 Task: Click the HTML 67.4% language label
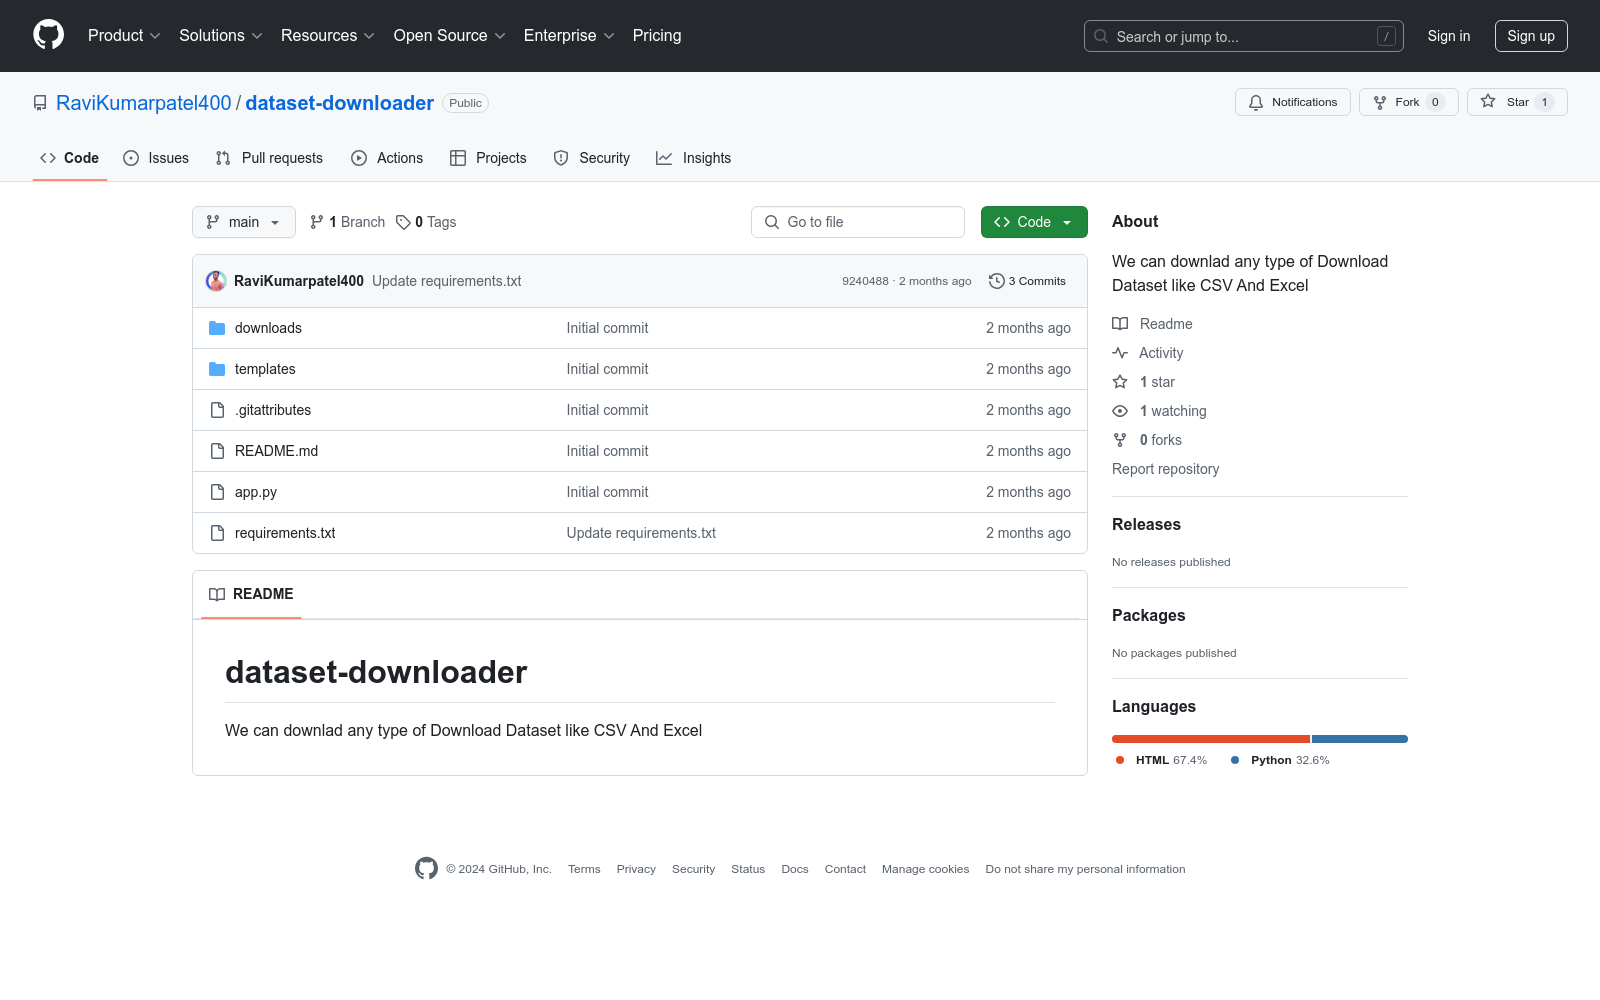tap(1162, 760)
